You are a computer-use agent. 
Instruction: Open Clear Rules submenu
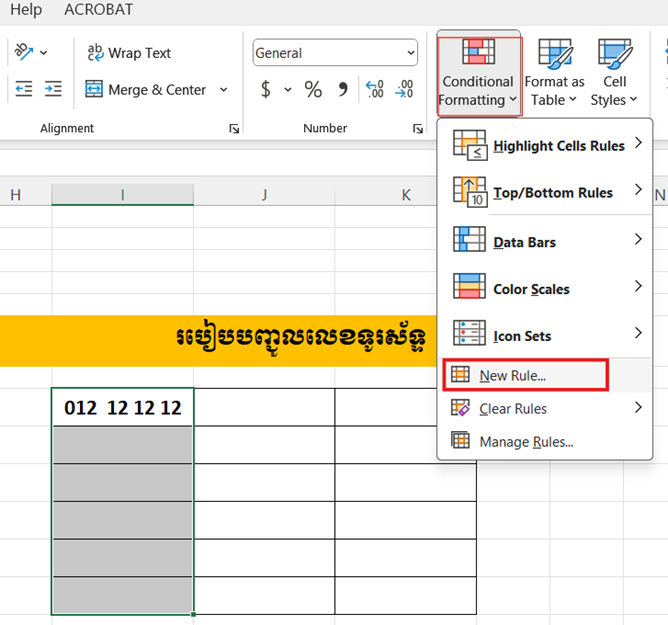point(545,409)
